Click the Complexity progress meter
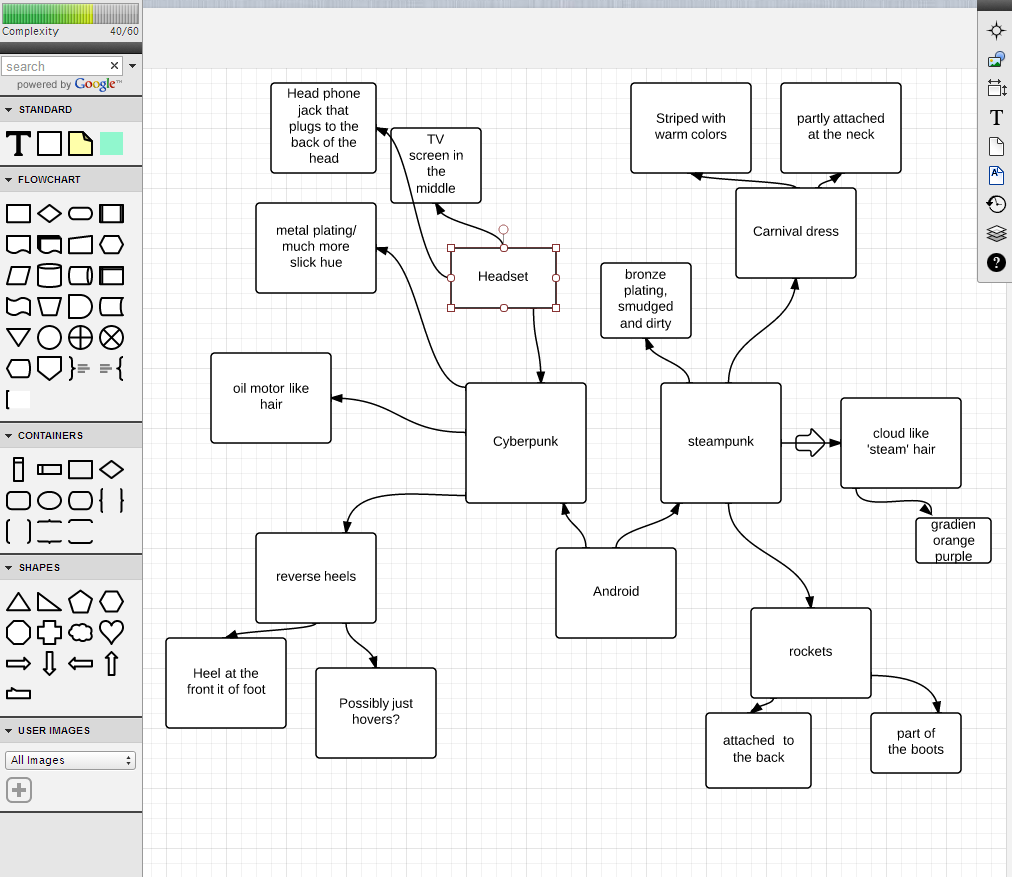1012x877 pixels. pyautogui.click(x=70, y=13)
